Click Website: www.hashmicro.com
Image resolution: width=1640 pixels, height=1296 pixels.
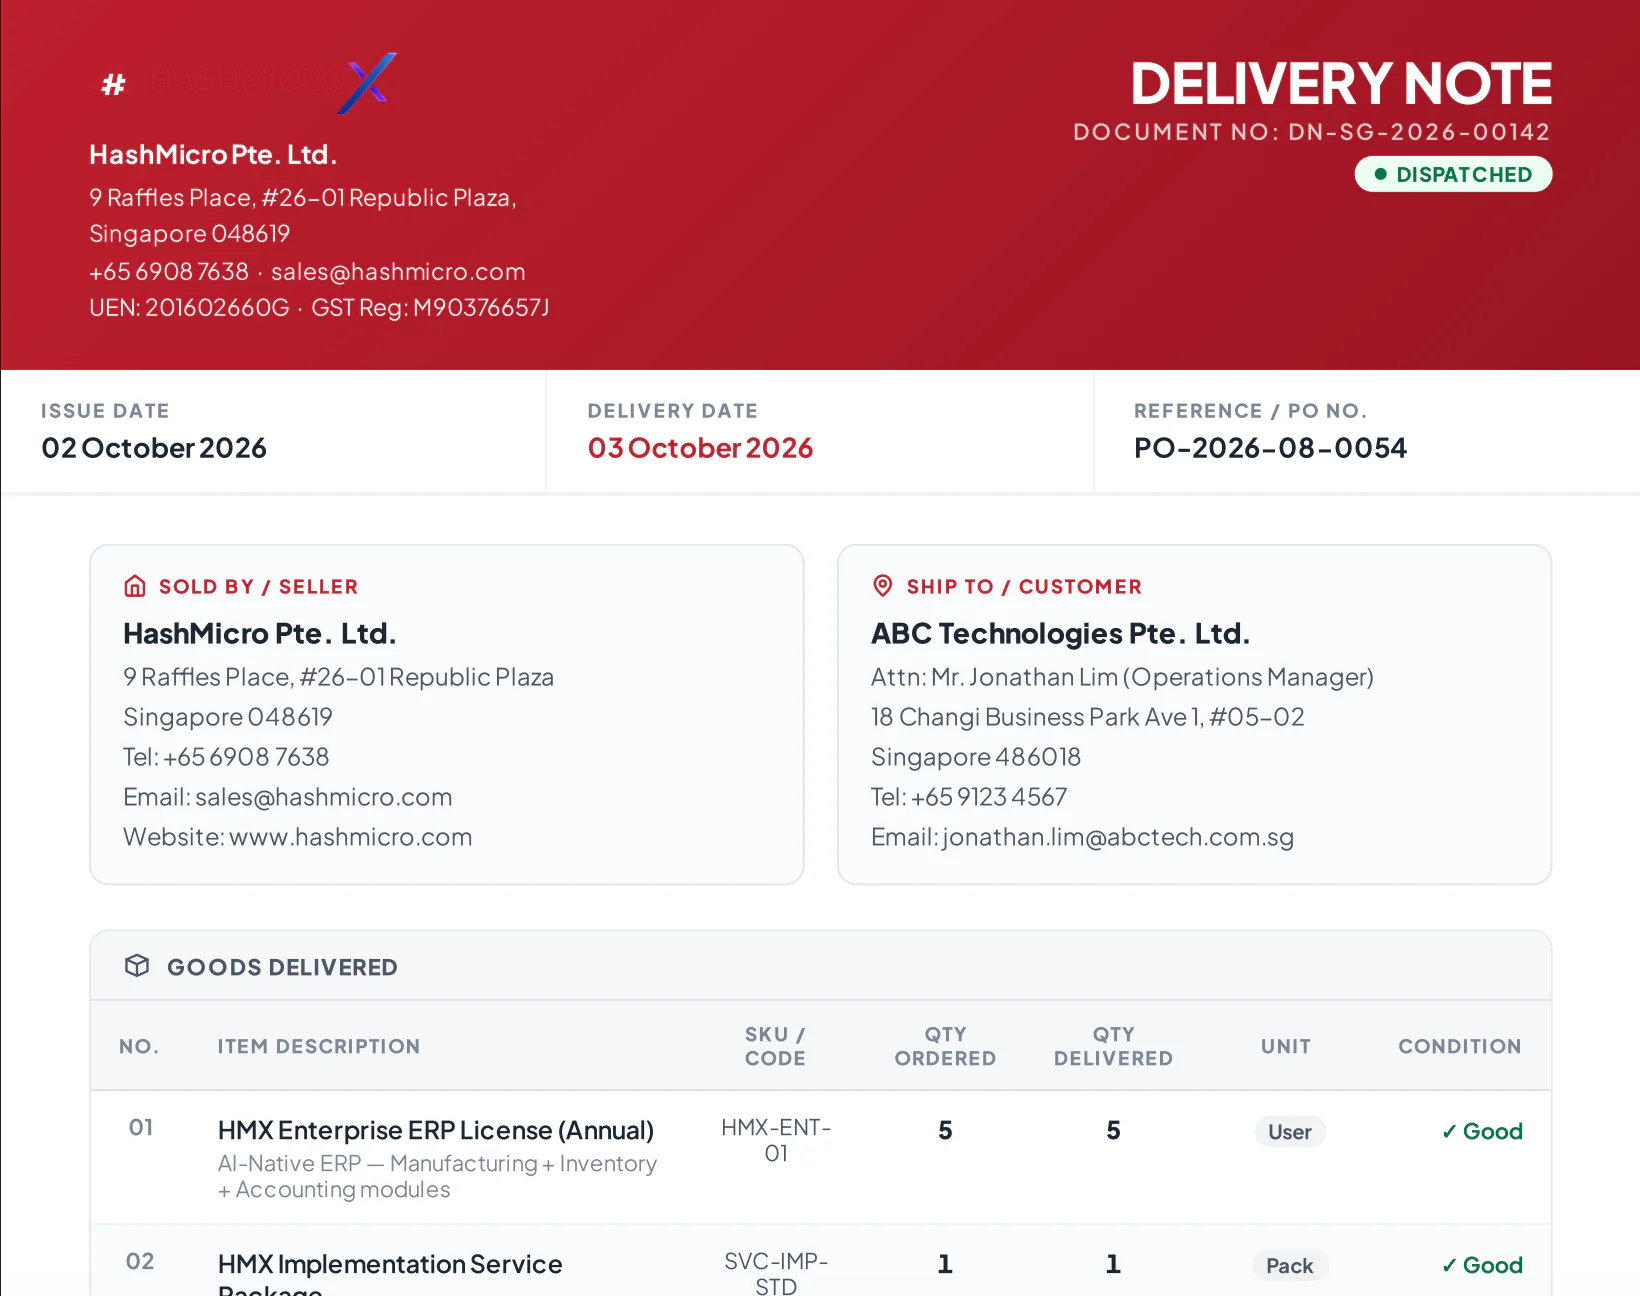tap(298, 837)
